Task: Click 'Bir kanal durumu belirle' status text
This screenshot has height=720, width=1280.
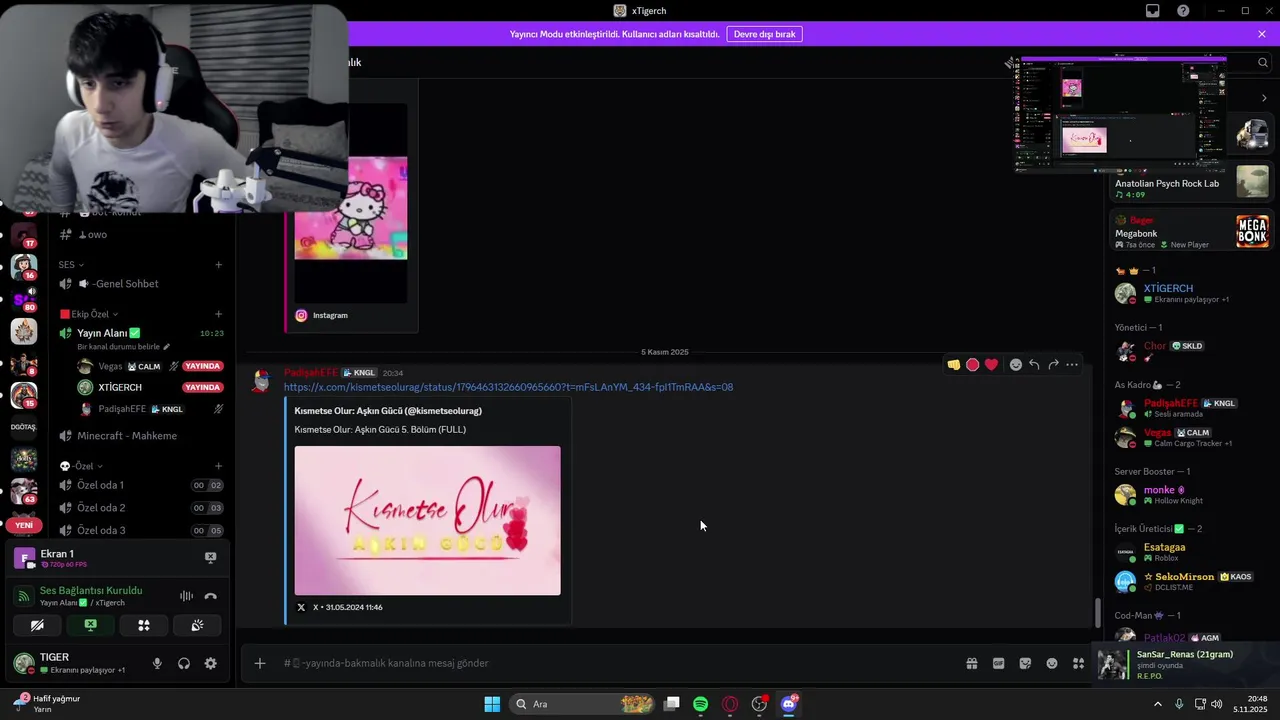Action: point(120,347)
